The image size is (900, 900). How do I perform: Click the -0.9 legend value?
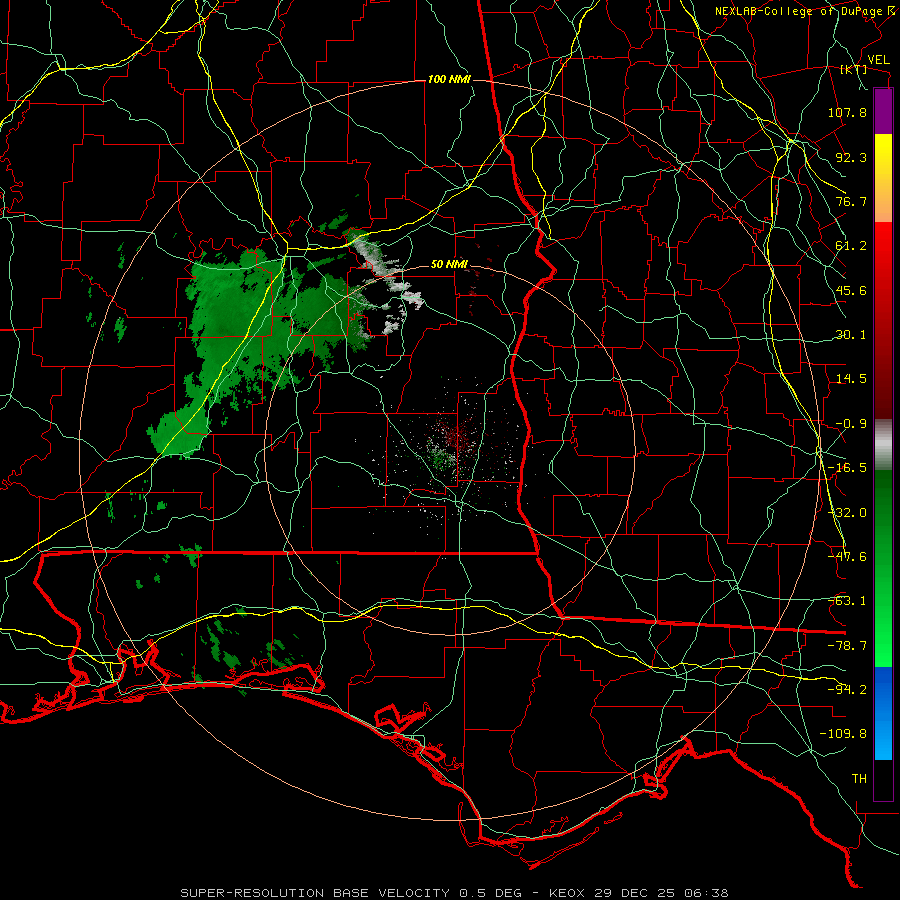pyautogui.click(x=851, y=424)
